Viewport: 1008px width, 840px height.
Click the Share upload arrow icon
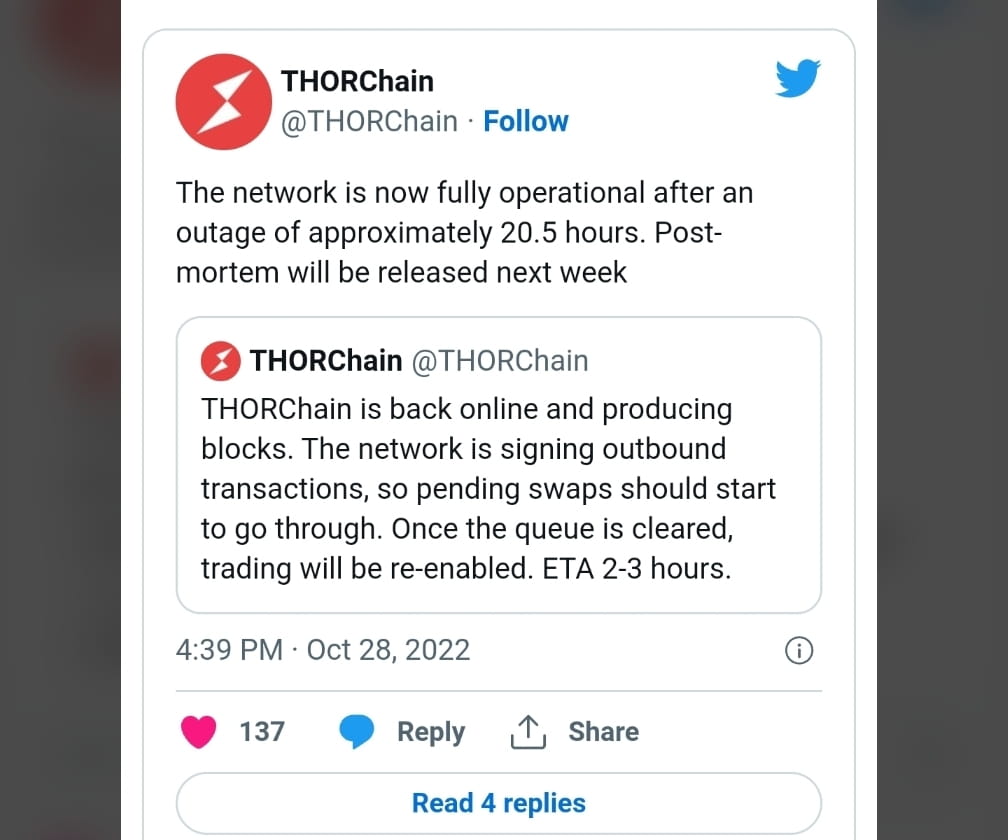pyautogui.click(x=527, y=731)
